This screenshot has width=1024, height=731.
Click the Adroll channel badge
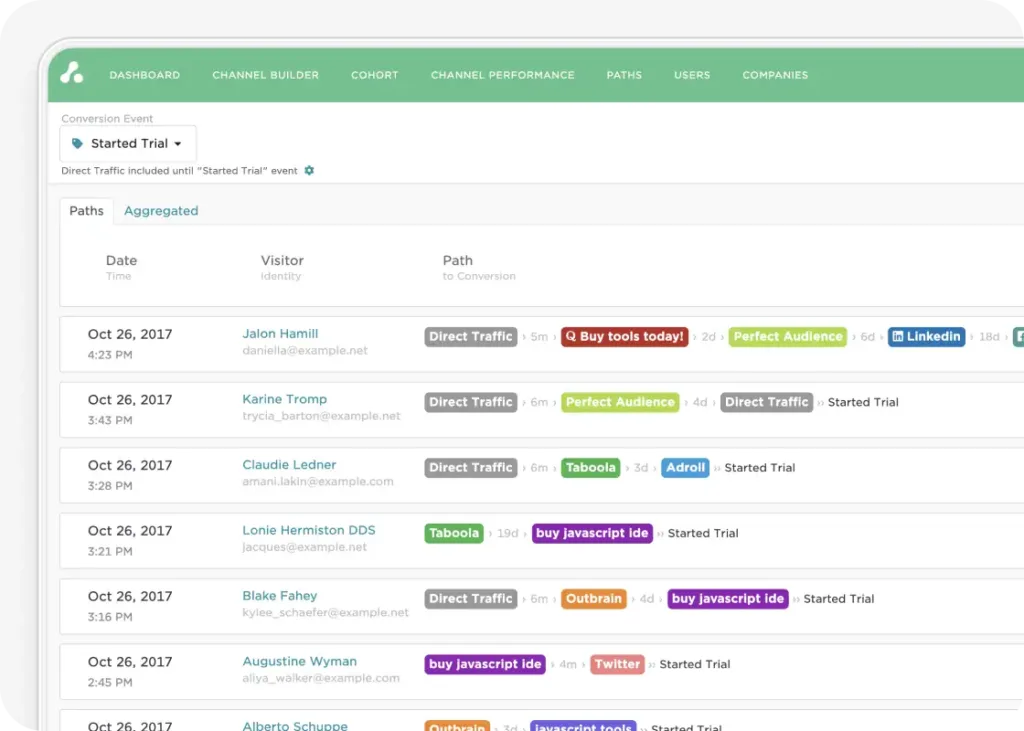coord(685,468)
